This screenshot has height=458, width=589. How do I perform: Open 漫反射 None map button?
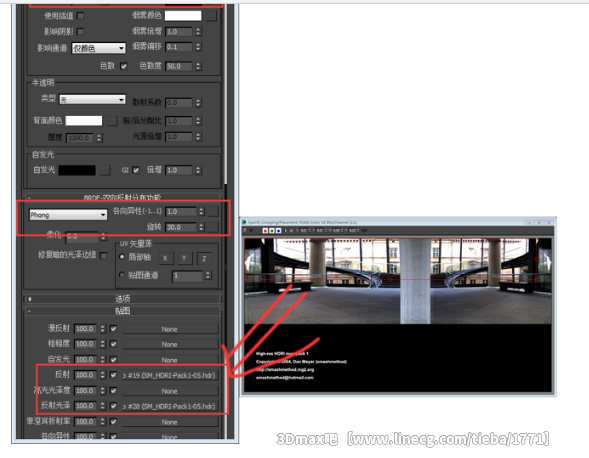click(170, 329)
